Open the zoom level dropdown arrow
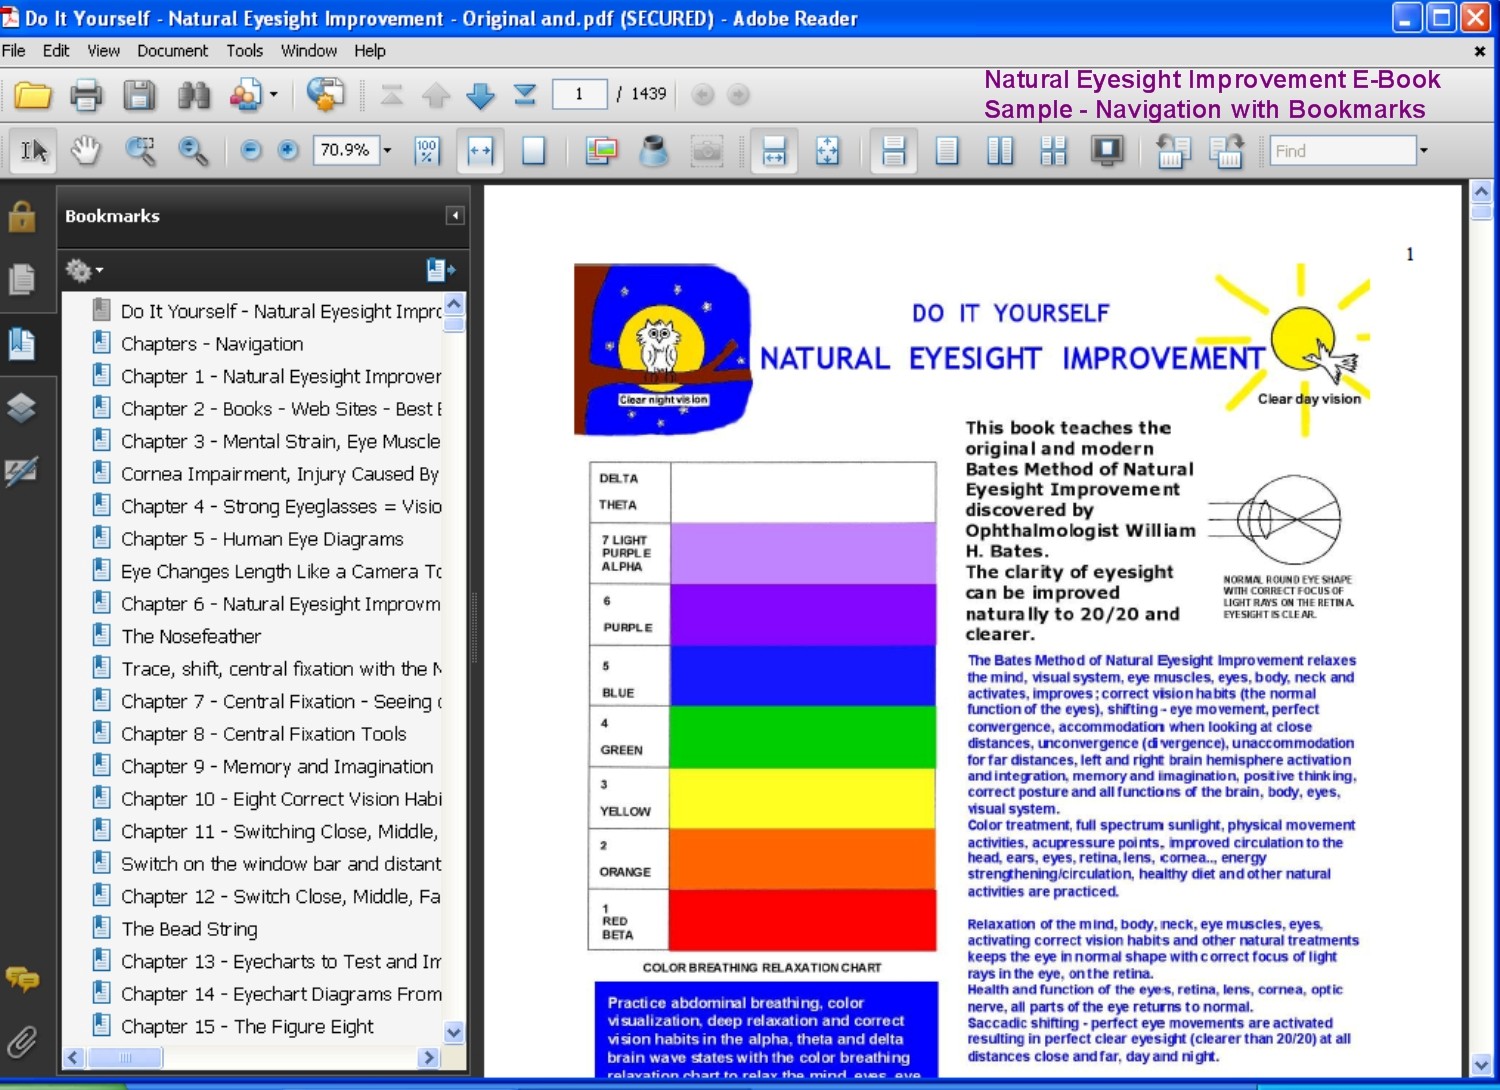Screen dimensions: 1500x1090 tap(387, 151)
